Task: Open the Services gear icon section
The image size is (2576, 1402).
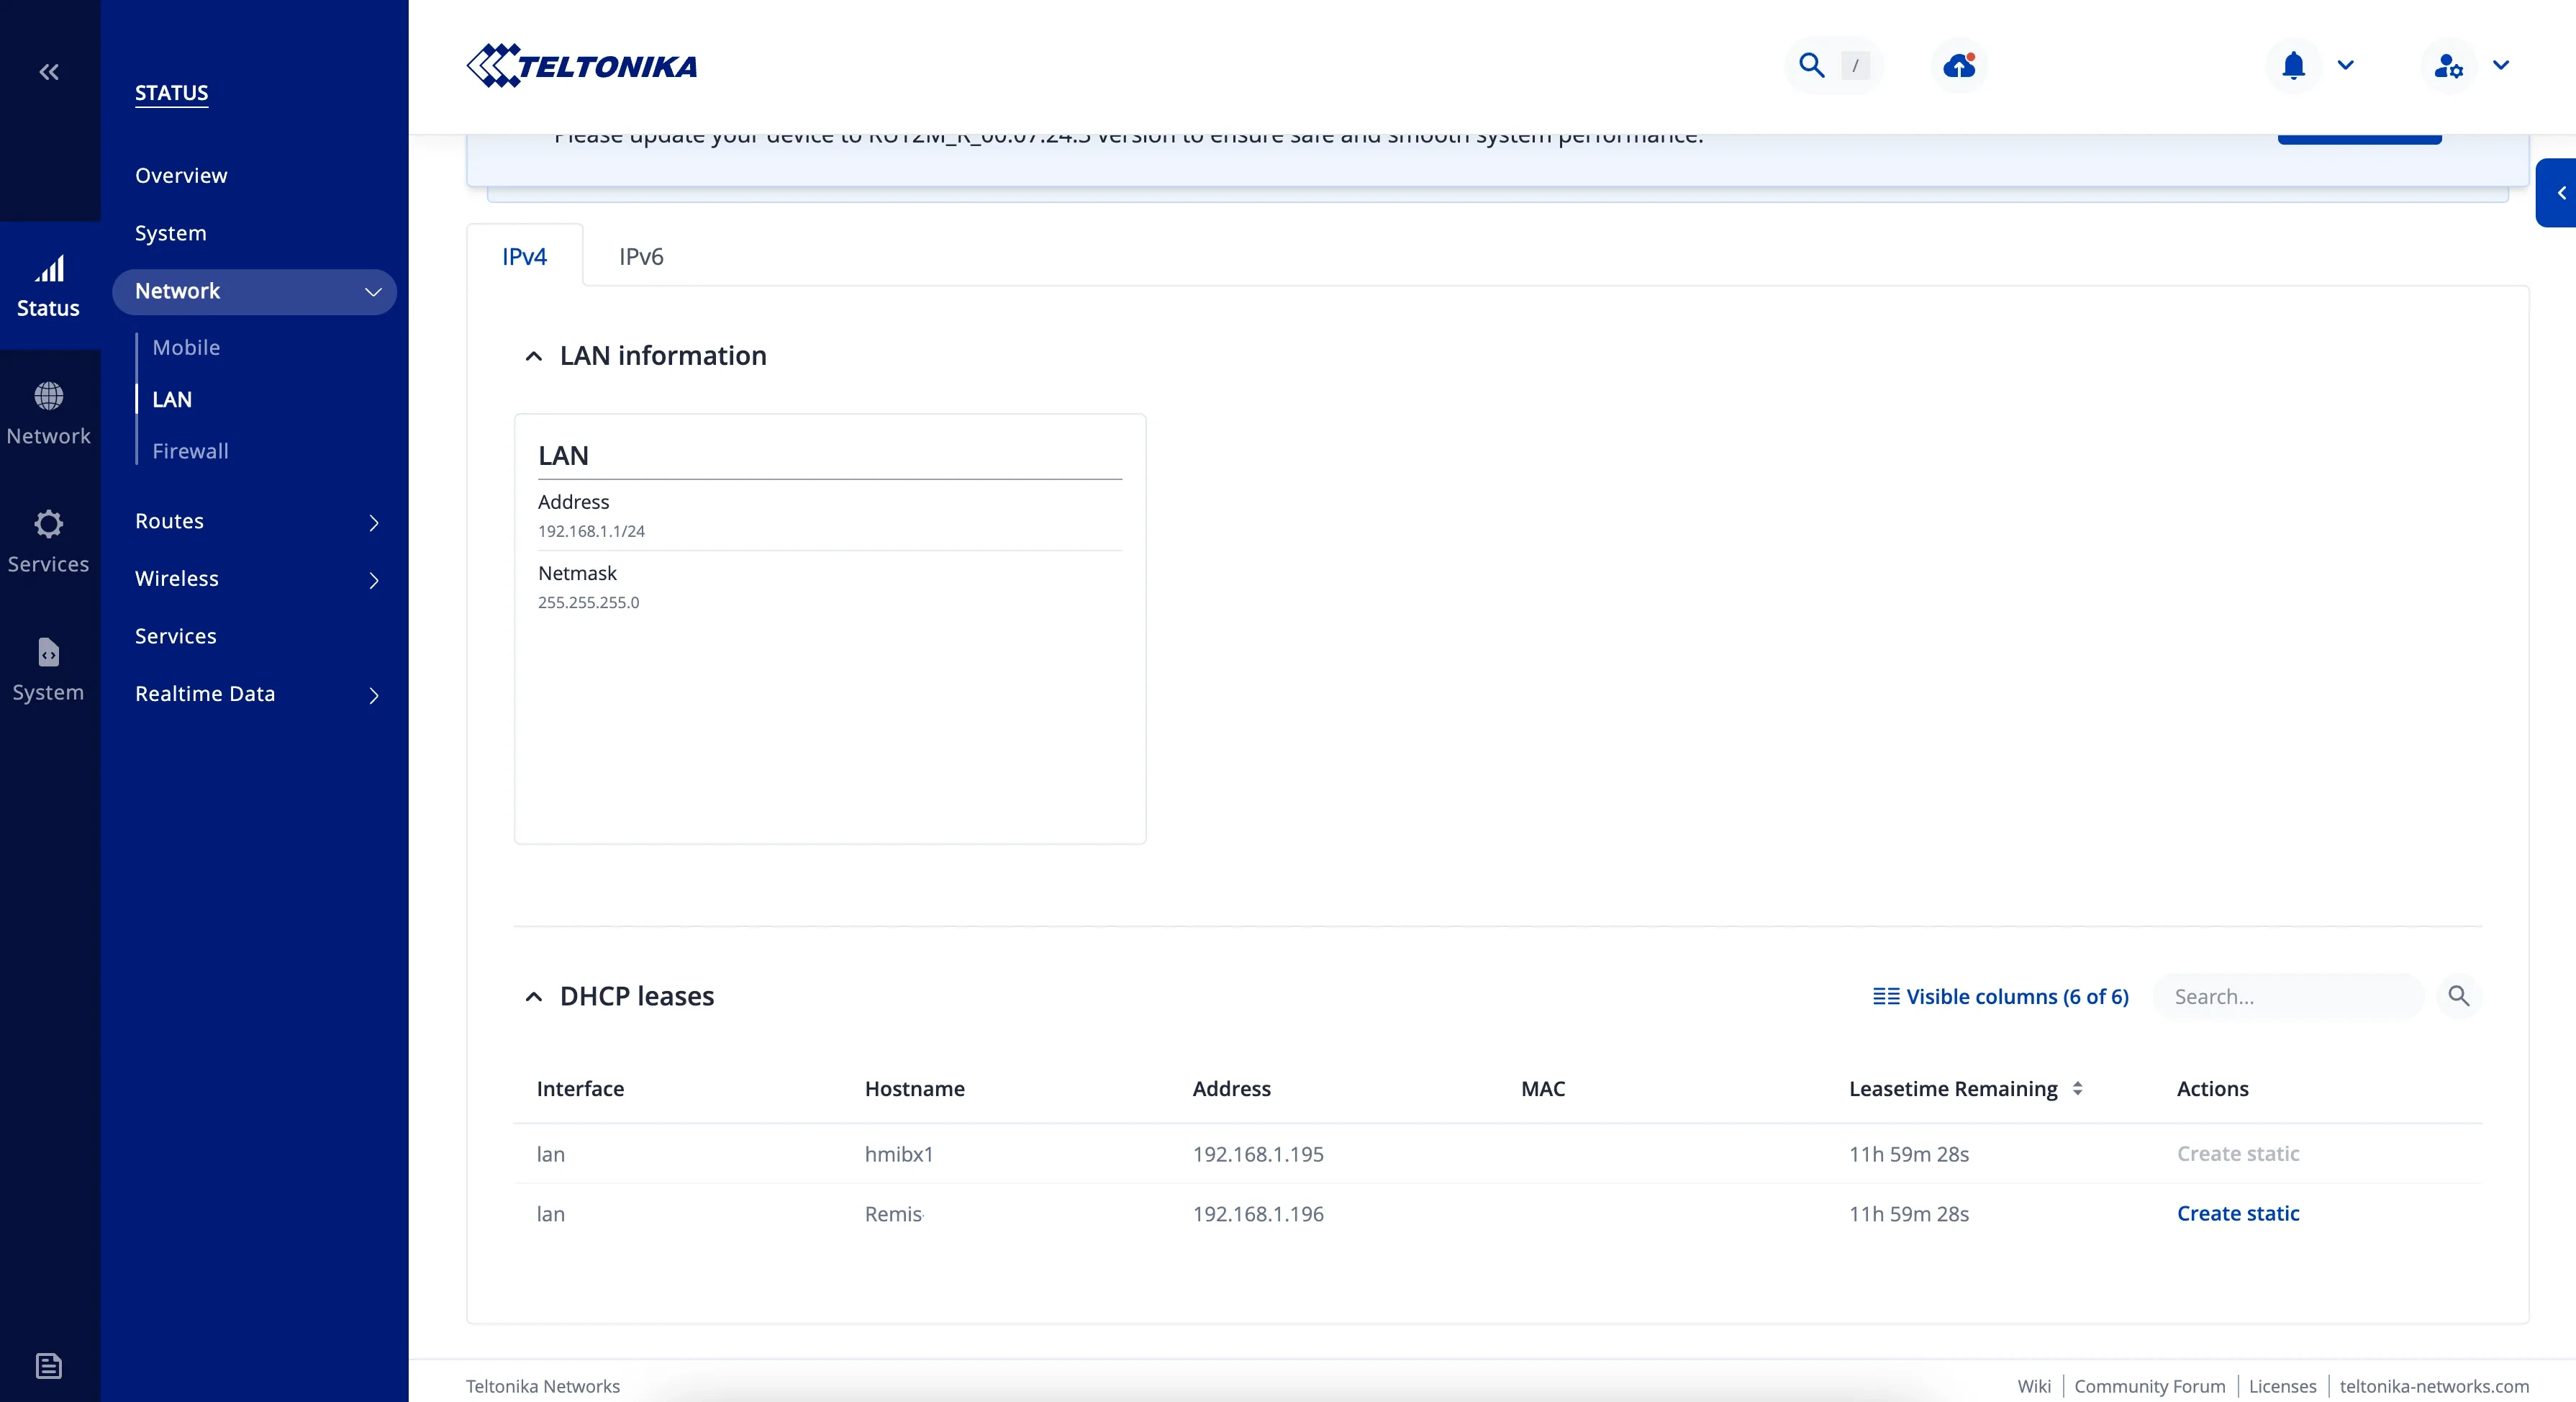Action: pos(49,542)
